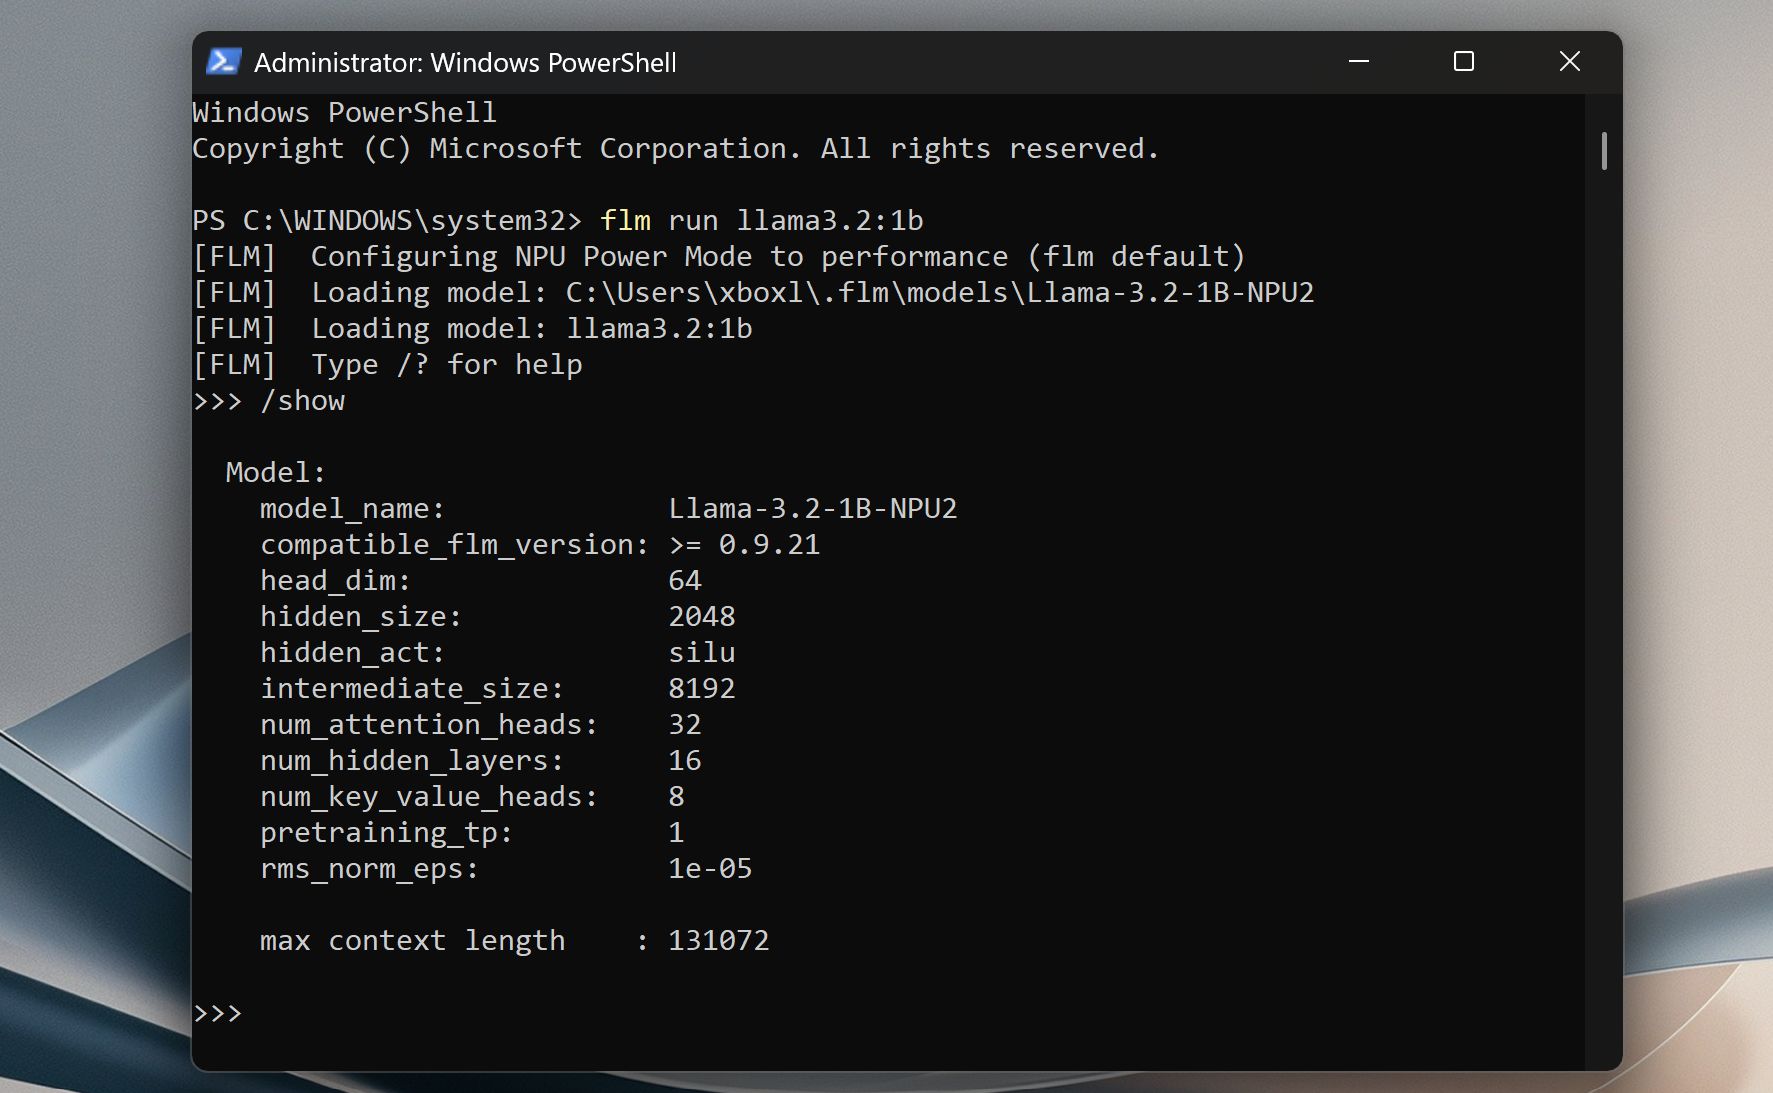Click the model path Llama-3.2-1B-NPU2 line
The height and width of the screenshot is (1093, 1773).
tap(753, 293)
